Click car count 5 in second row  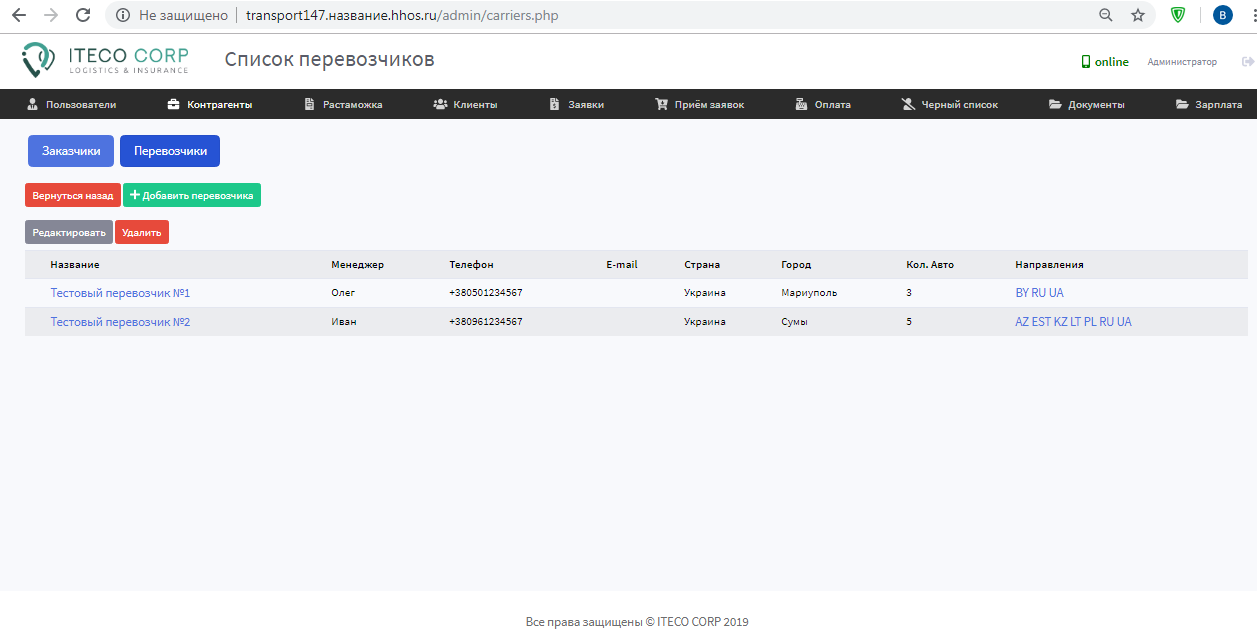(909, 322)
